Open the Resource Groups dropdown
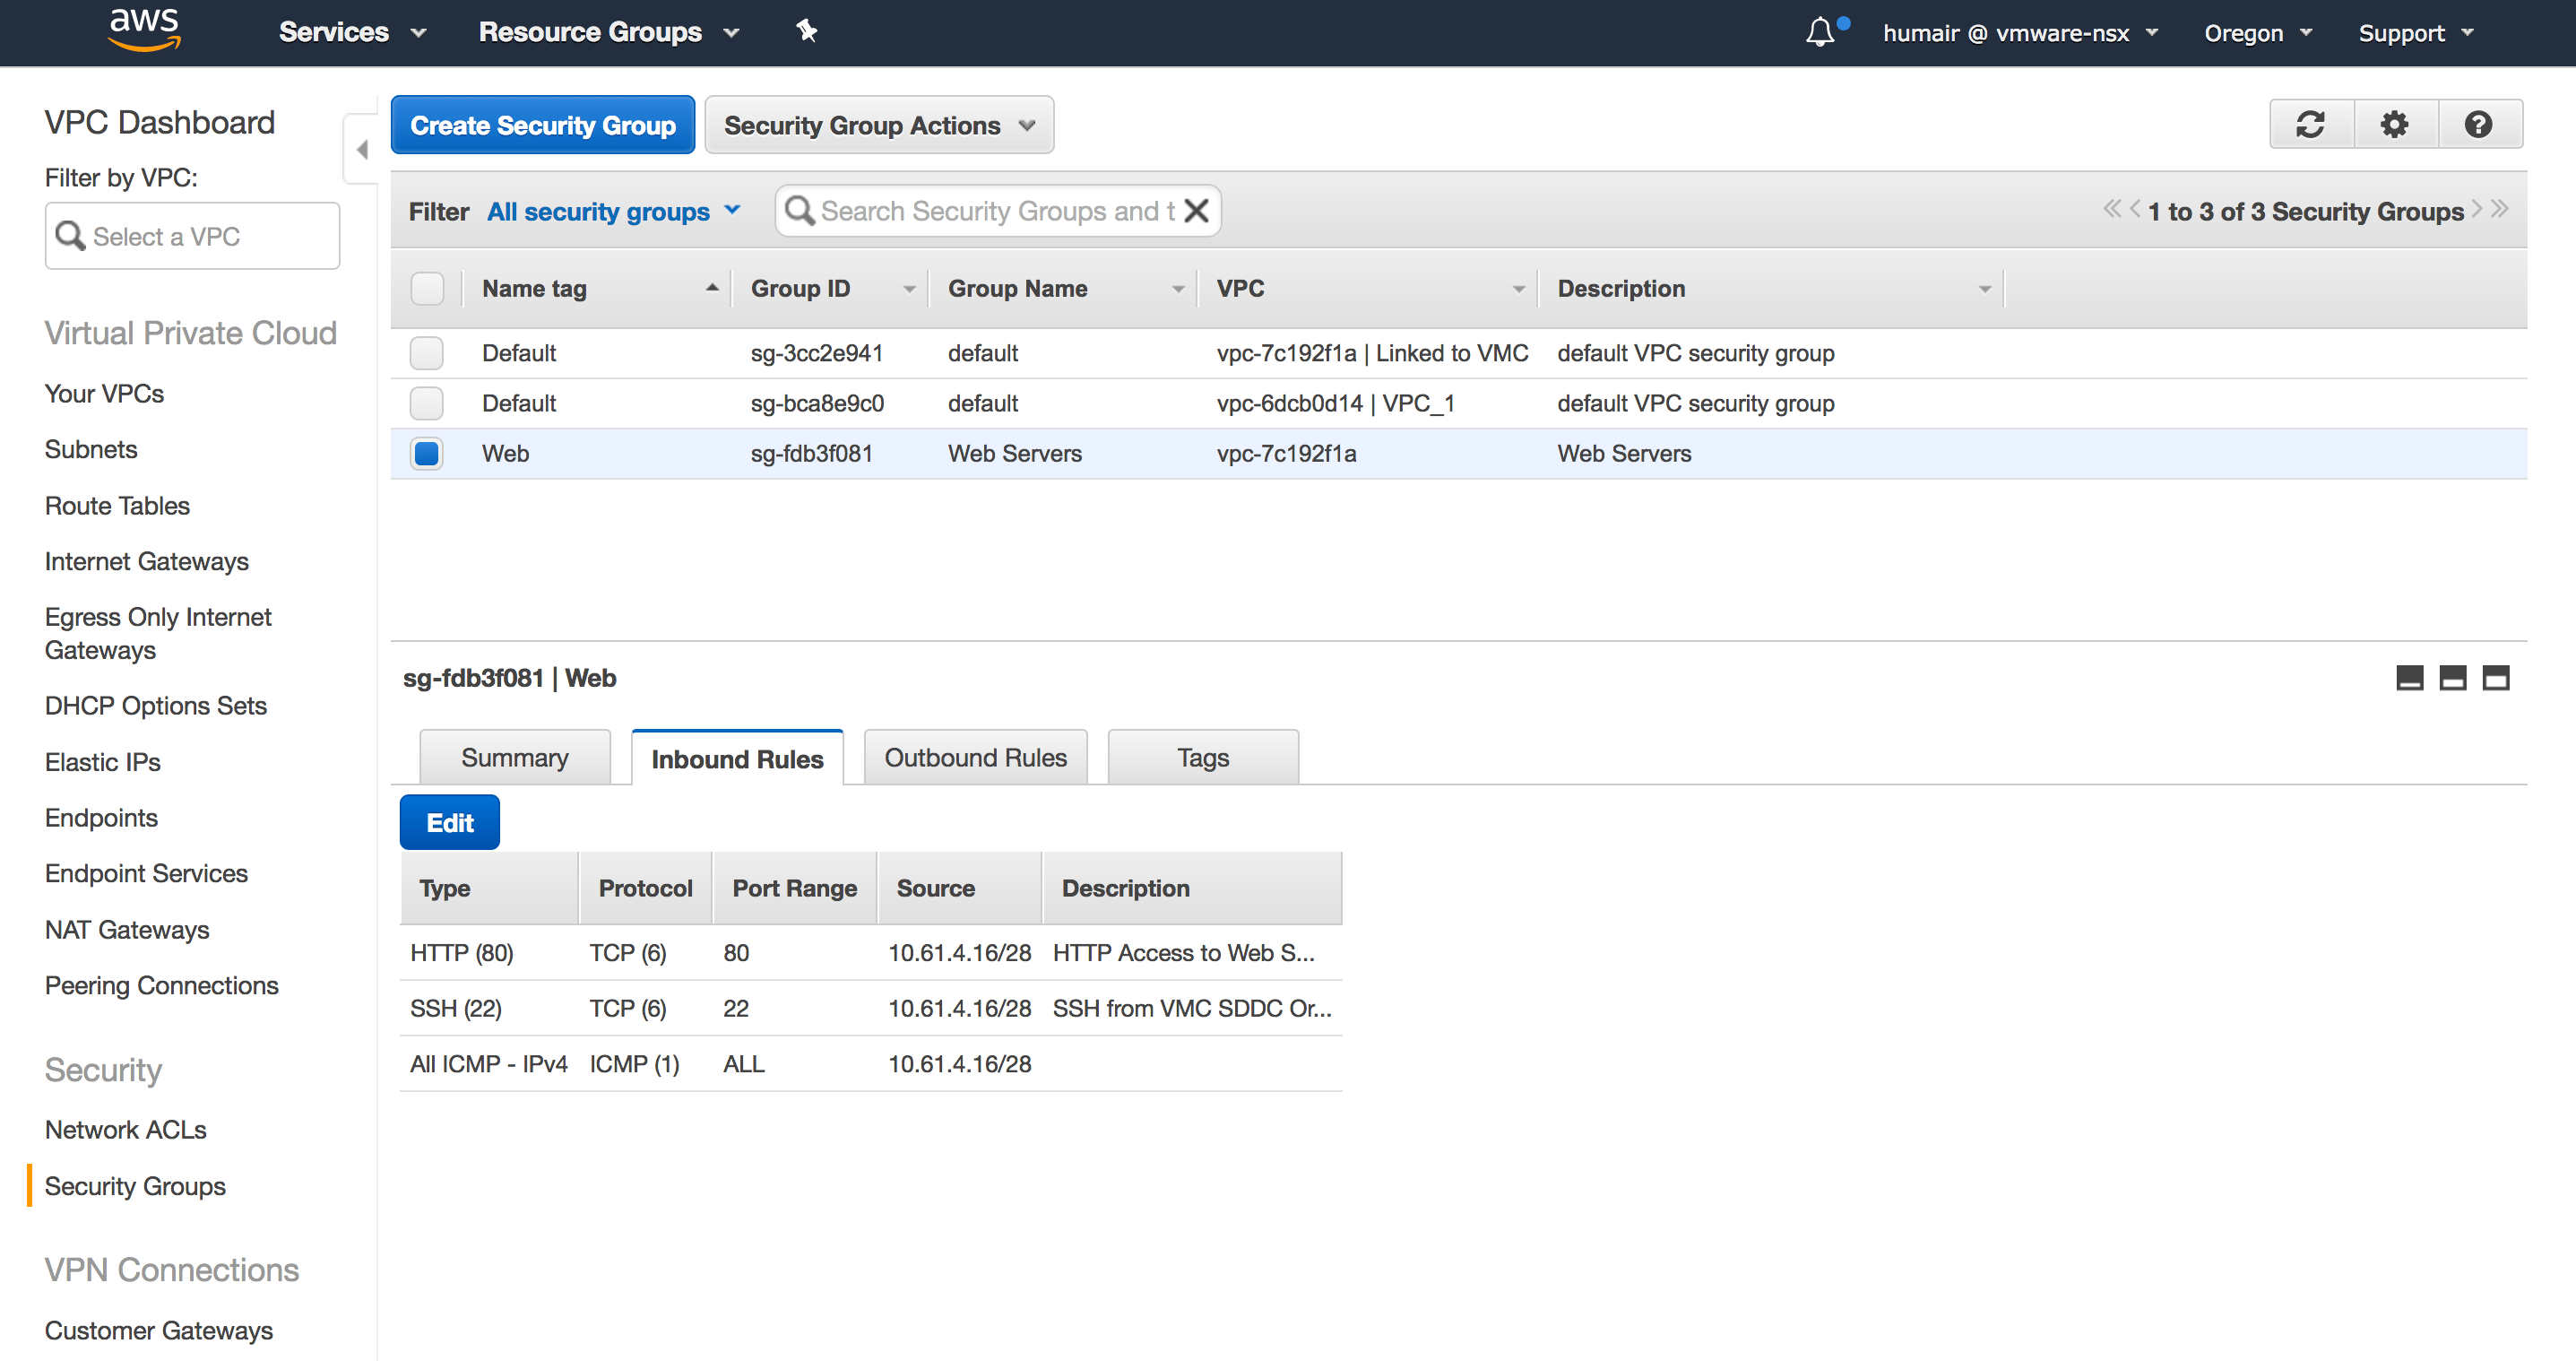2576x1361 pixels. [x=609, y=32]
